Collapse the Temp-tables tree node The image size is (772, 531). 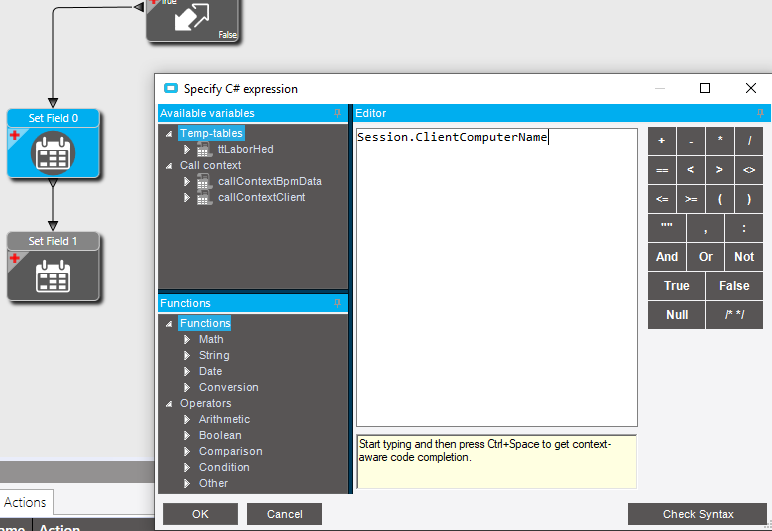click(x=169, y=134)
